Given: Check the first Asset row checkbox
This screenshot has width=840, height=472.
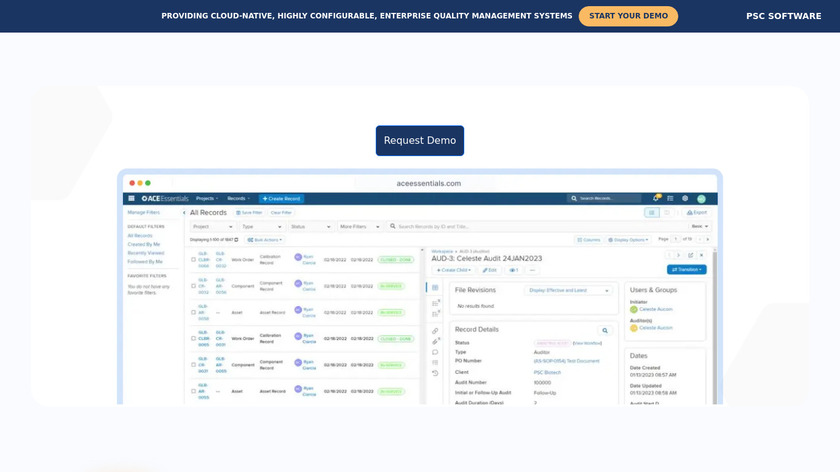Looking at the screenshot, I should [194, 312].
